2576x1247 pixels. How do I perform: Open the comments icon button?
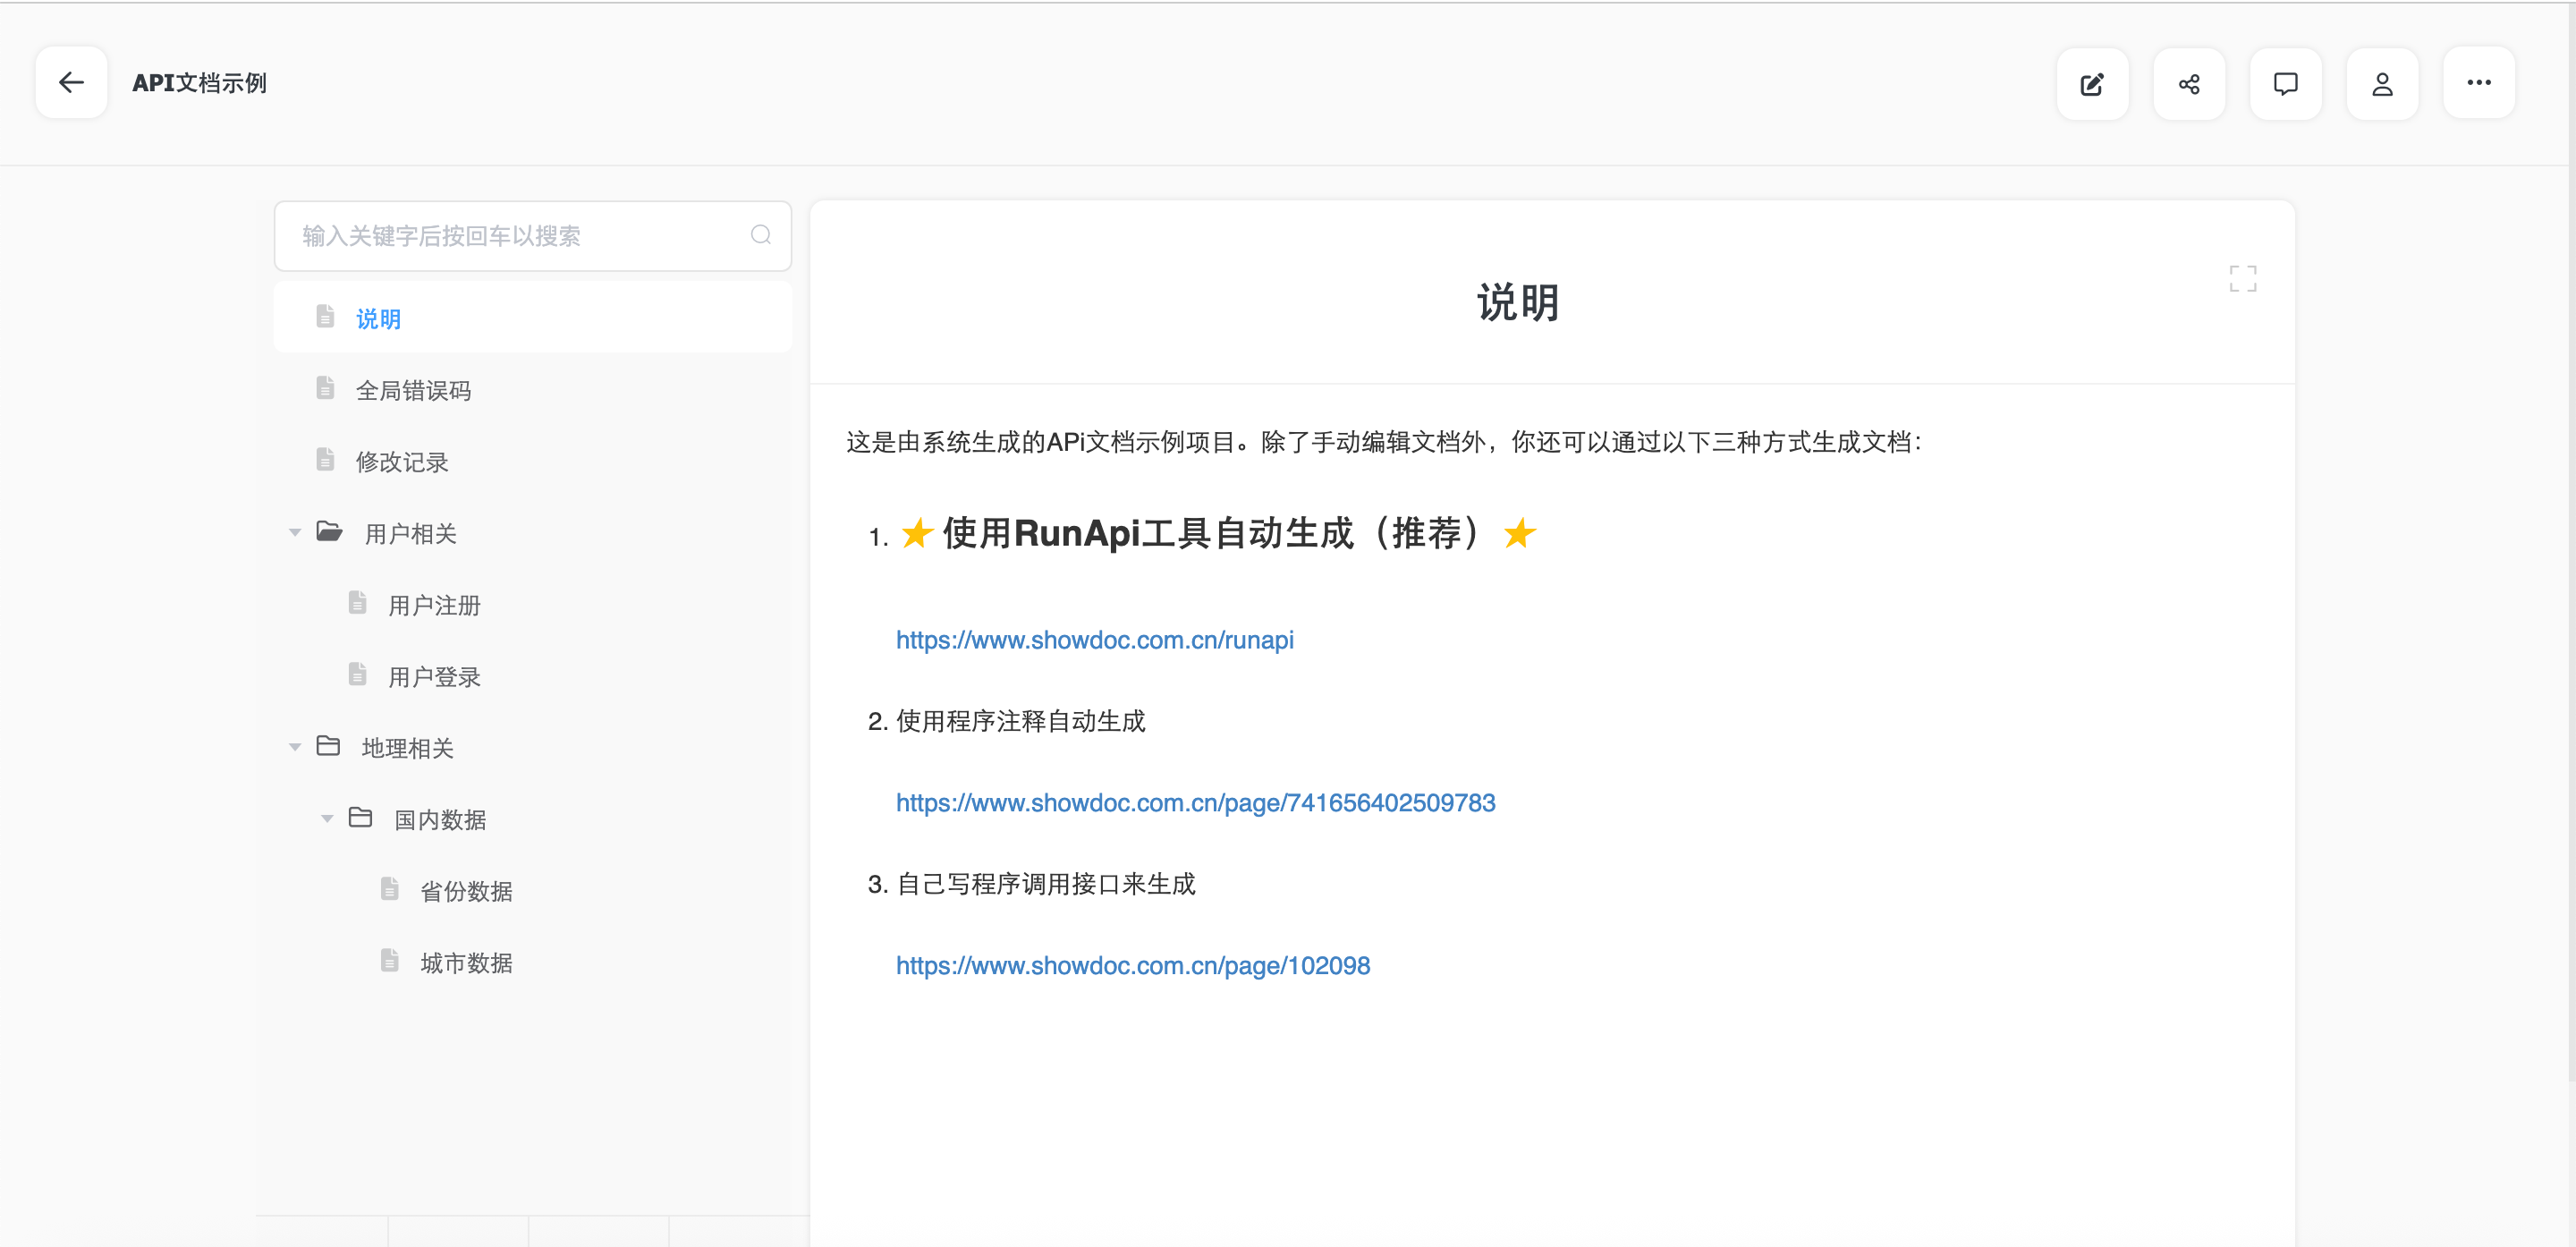(x=2285, y=84)
